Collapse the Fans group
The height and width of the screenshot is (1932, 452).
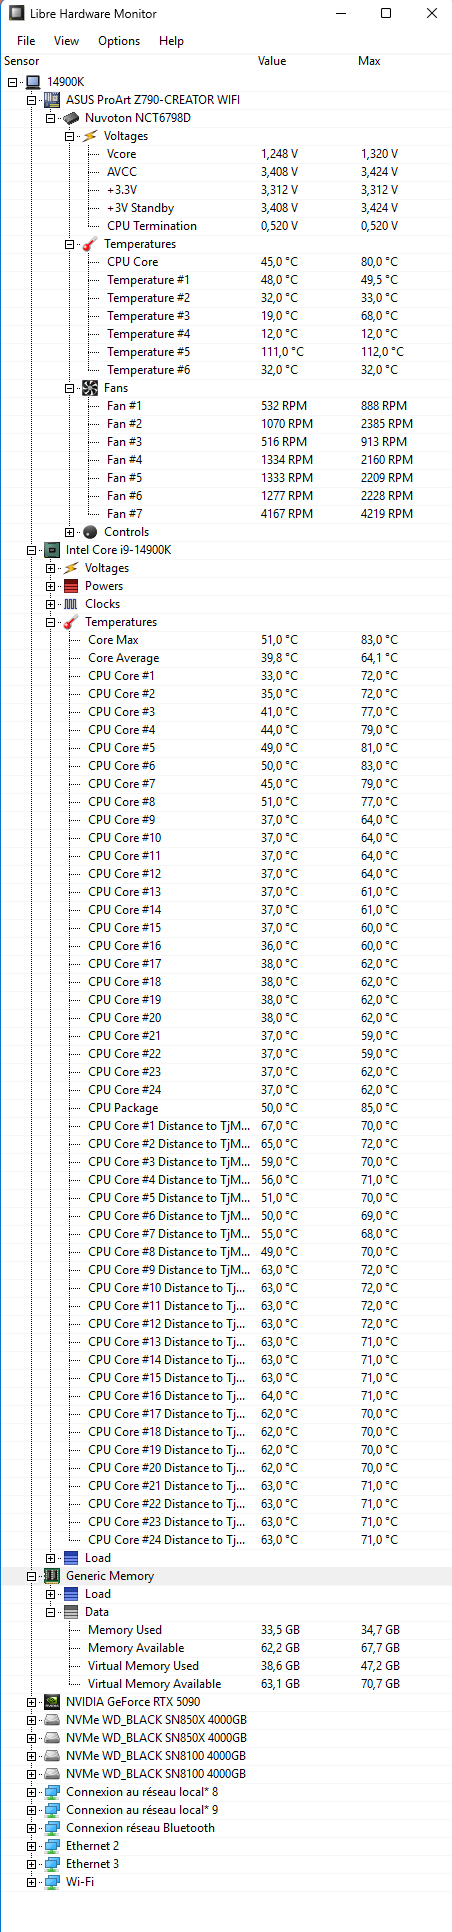tap(70, 388)
